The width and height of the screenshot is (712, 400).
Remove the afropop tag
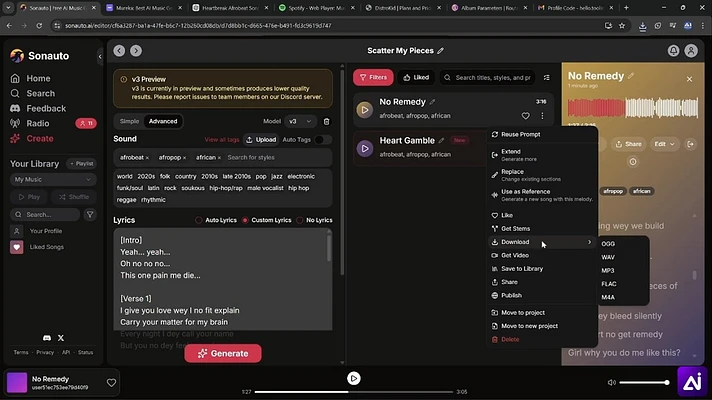point(184,158)
